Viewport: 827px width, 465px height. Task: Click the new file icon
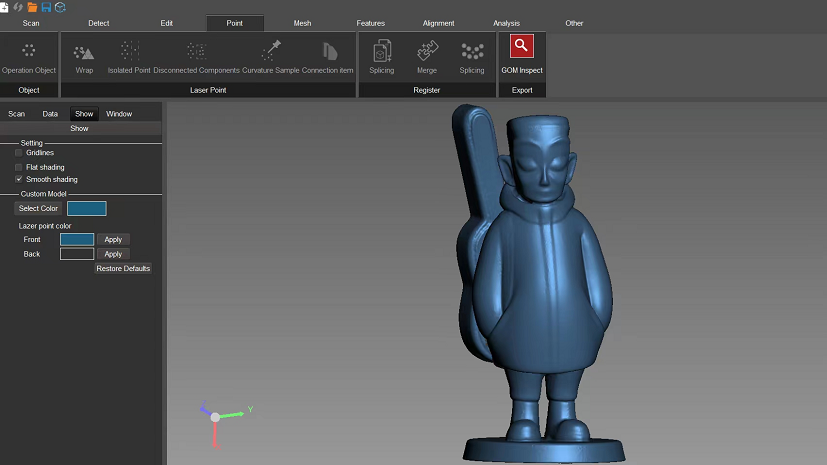4,7
